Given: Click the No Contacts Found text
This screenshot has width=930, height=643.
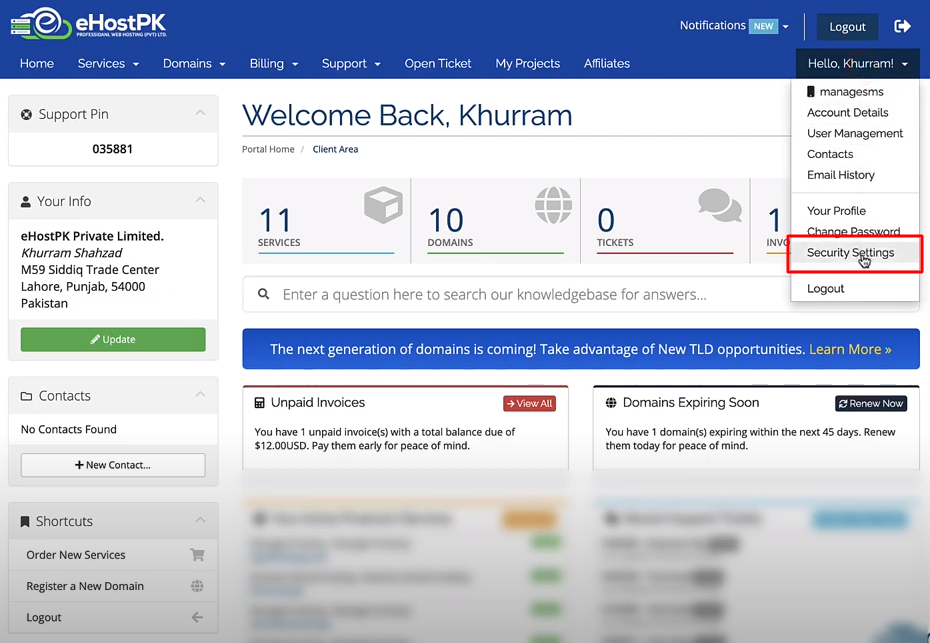Looking at the screenshot, I should (x=69, y=429).
